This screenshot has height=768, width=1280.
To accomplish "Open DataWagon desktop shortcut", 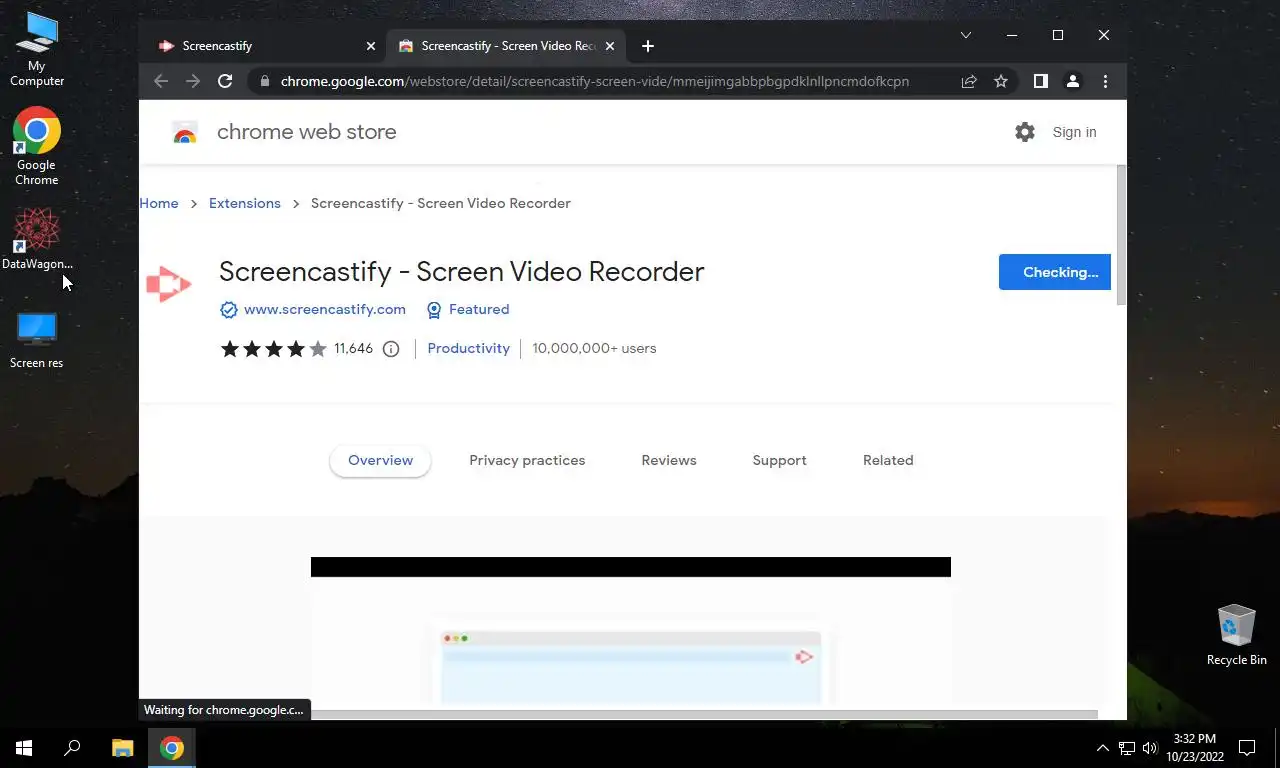I will click(x=37, y=239).
